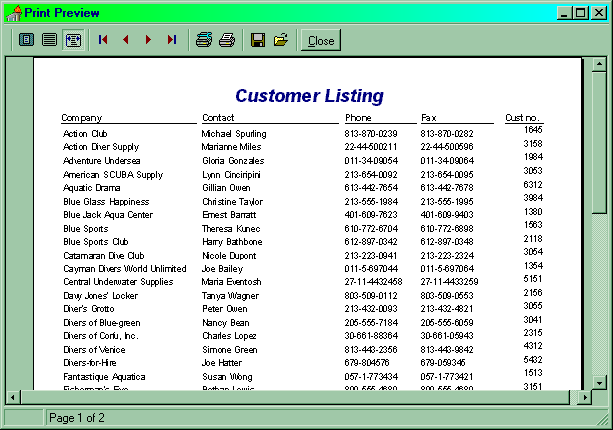Viewport: 613px width, 430px height.
Task: Click the Customer Listing title
Action: (x=309, y=96)
